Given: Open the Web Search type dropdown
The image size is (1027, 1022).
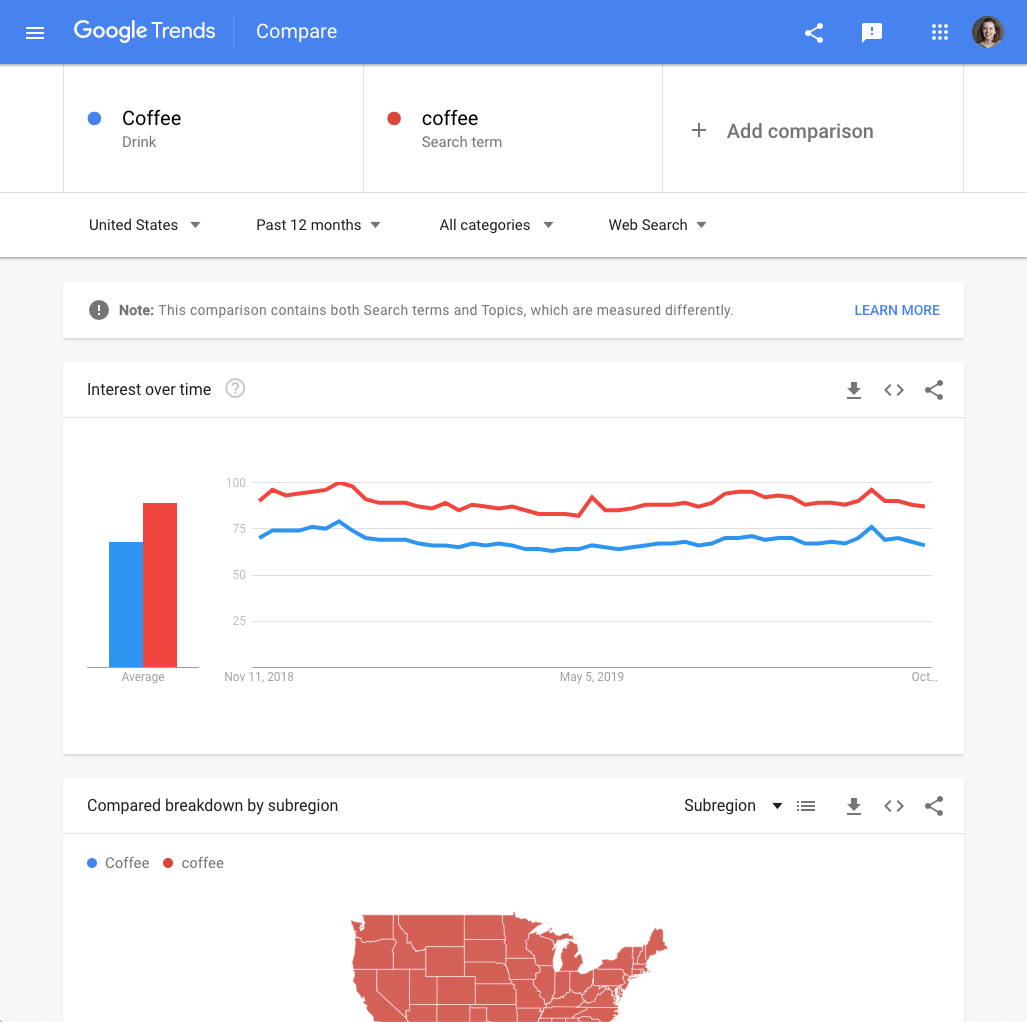Looking at the screenshot, I should pyautogui.click(x=658, y=225).
